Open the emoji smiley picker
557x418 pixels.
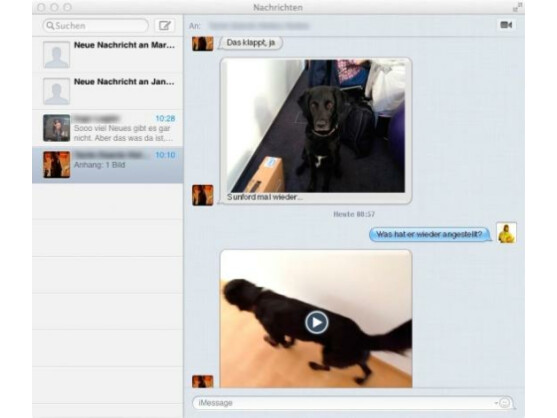click(x=505, y=403)
